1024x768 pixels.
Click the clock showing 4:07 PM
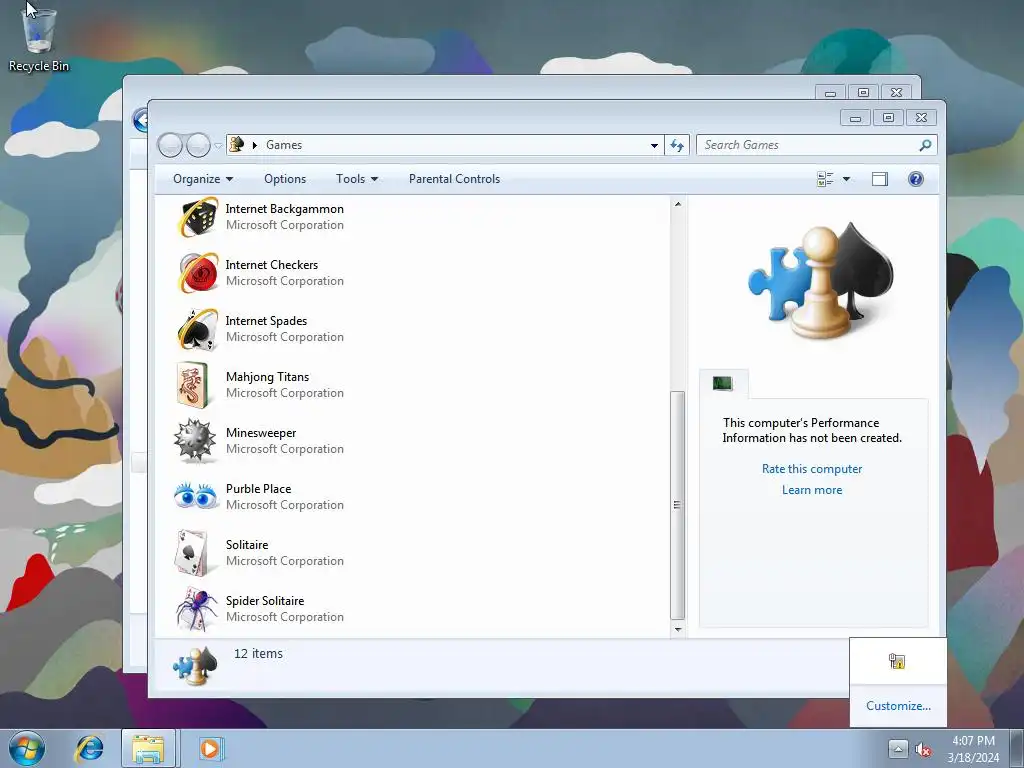(973, 741)
